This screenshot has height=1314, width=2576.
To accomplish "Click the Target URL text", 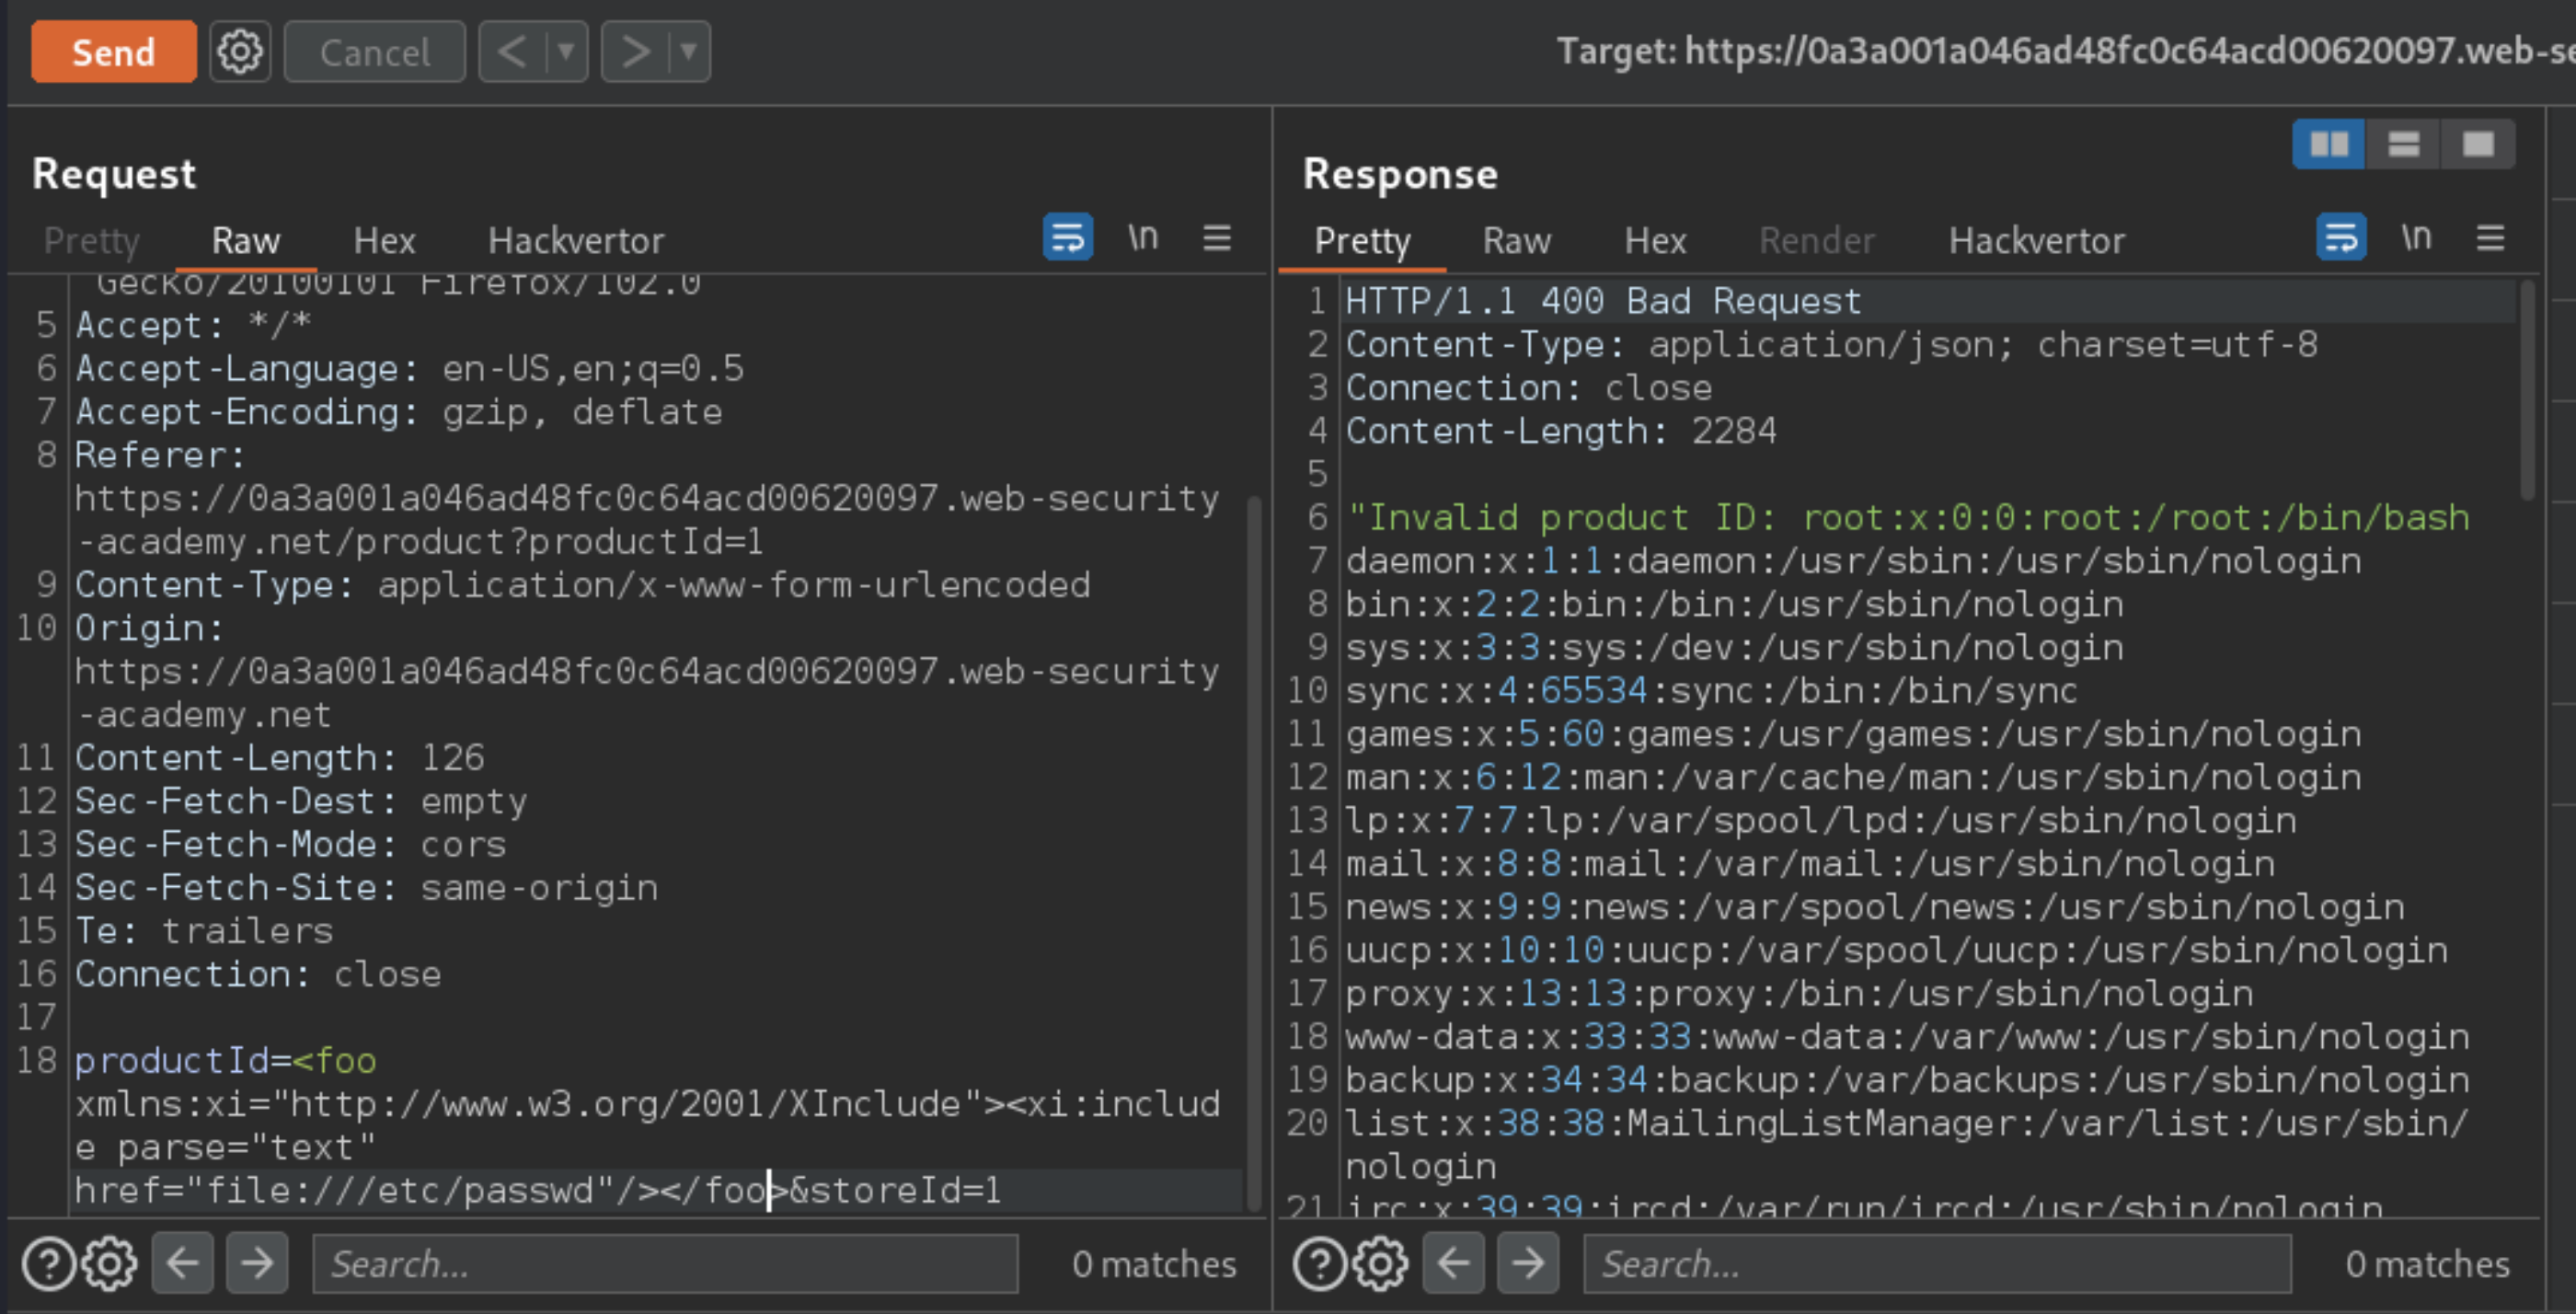I will [2066, 51].
